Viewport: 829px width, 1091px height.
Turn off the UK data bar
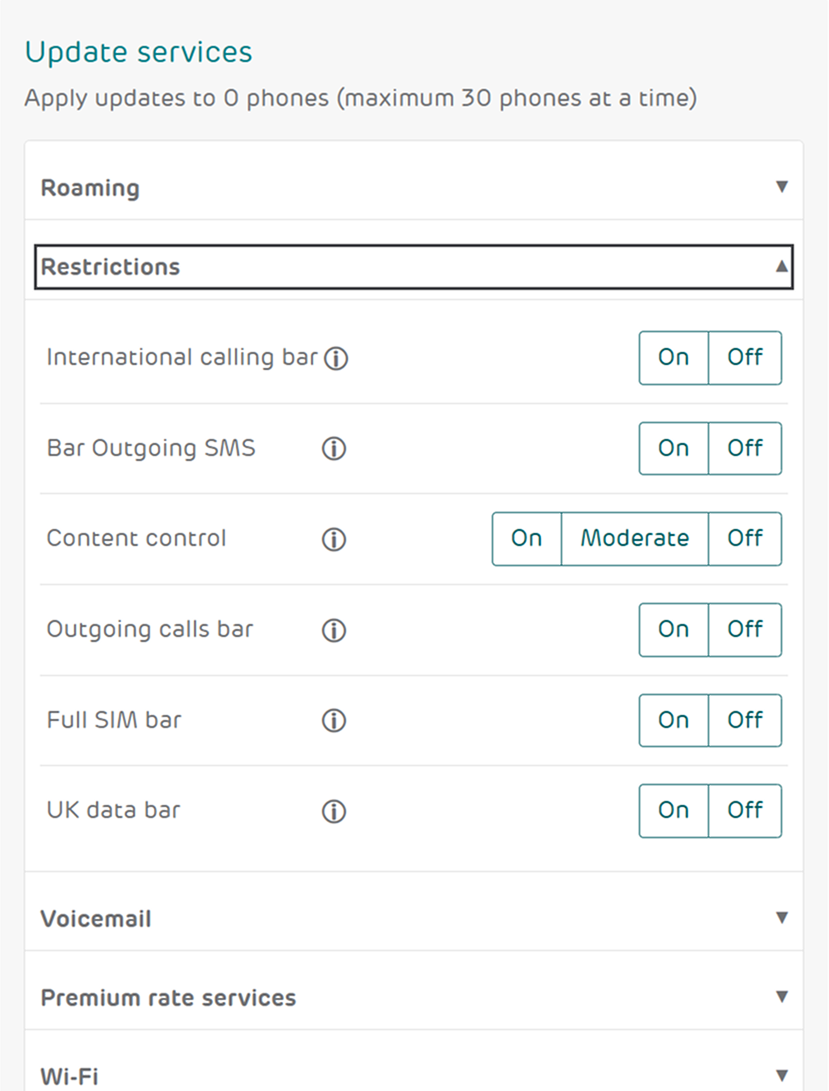click(x=745, y=811)
